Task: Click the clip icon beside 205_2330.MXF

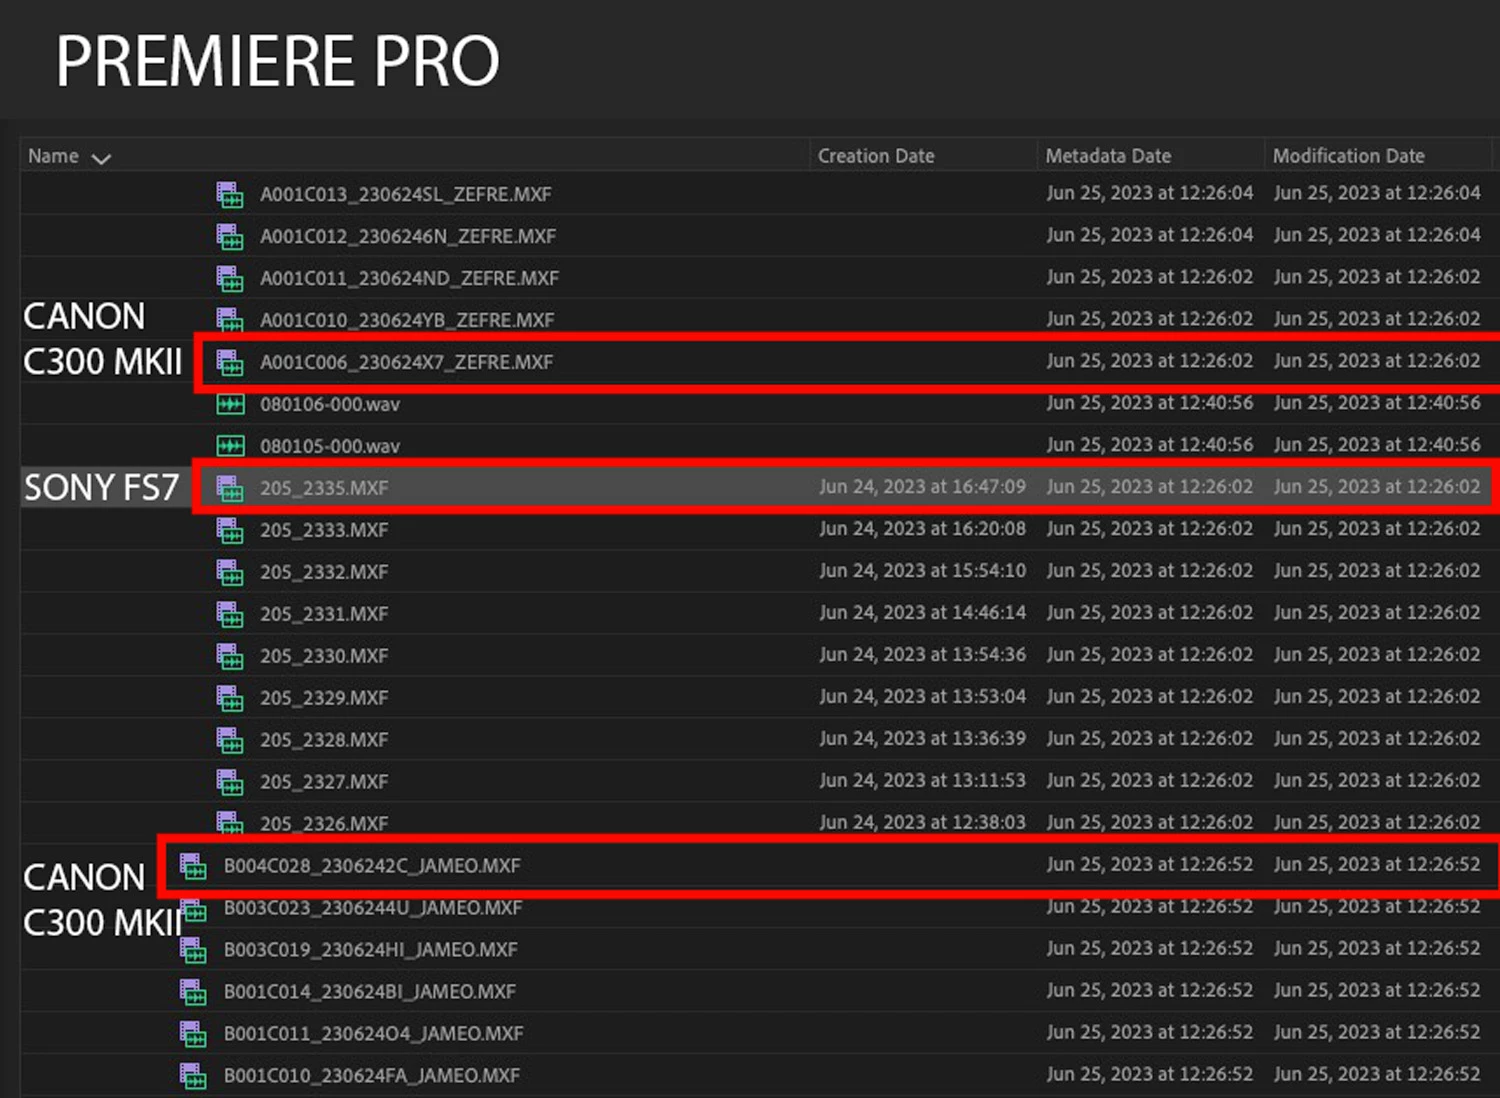Action: pyautogui.click(x=230, y=656)
